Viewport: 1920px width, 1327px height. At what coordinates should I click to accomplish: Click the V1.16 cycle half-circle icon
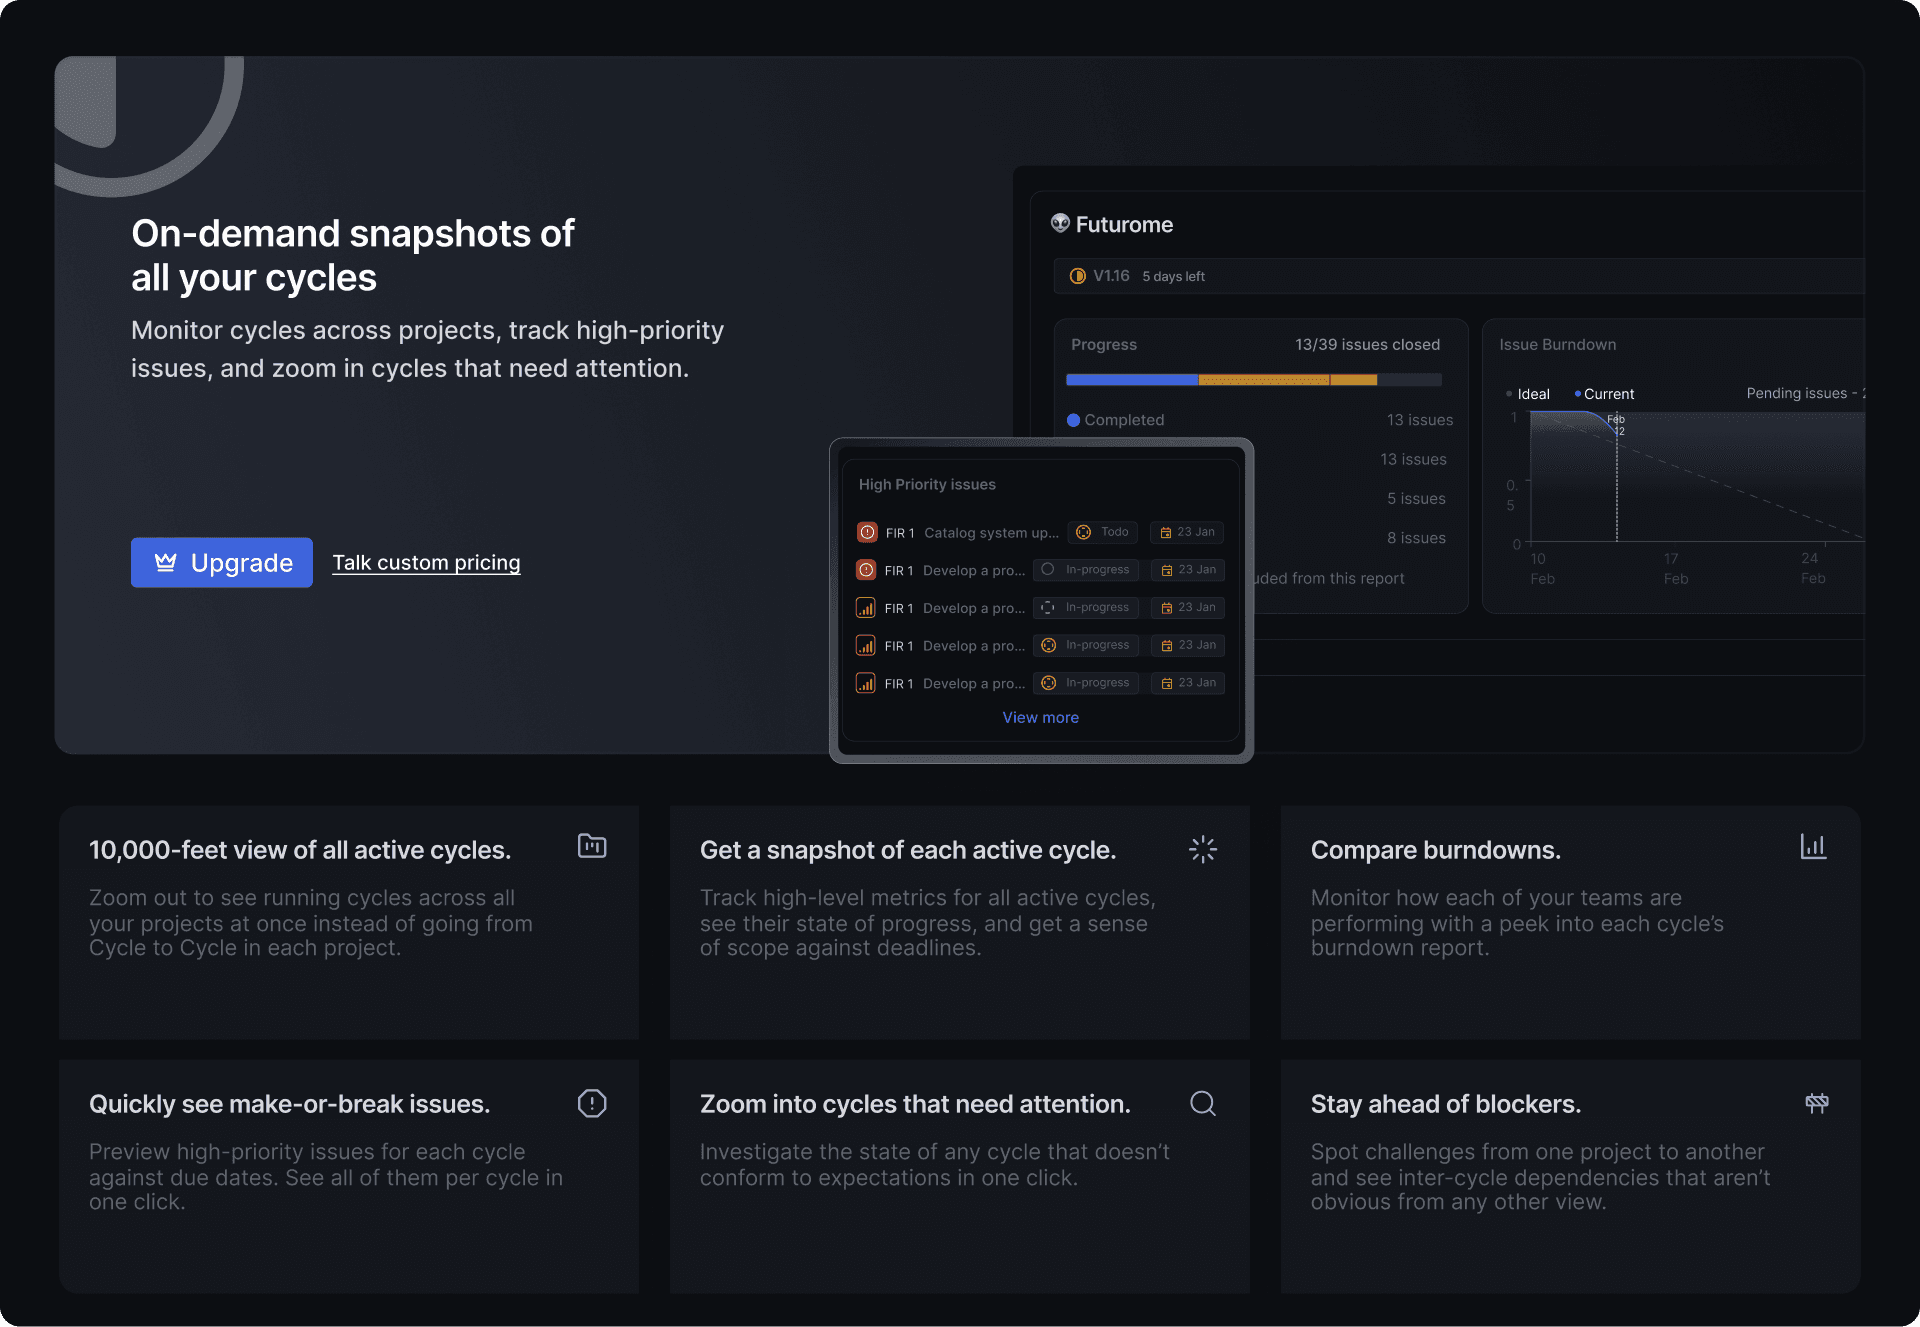(x=1078, y=276)
